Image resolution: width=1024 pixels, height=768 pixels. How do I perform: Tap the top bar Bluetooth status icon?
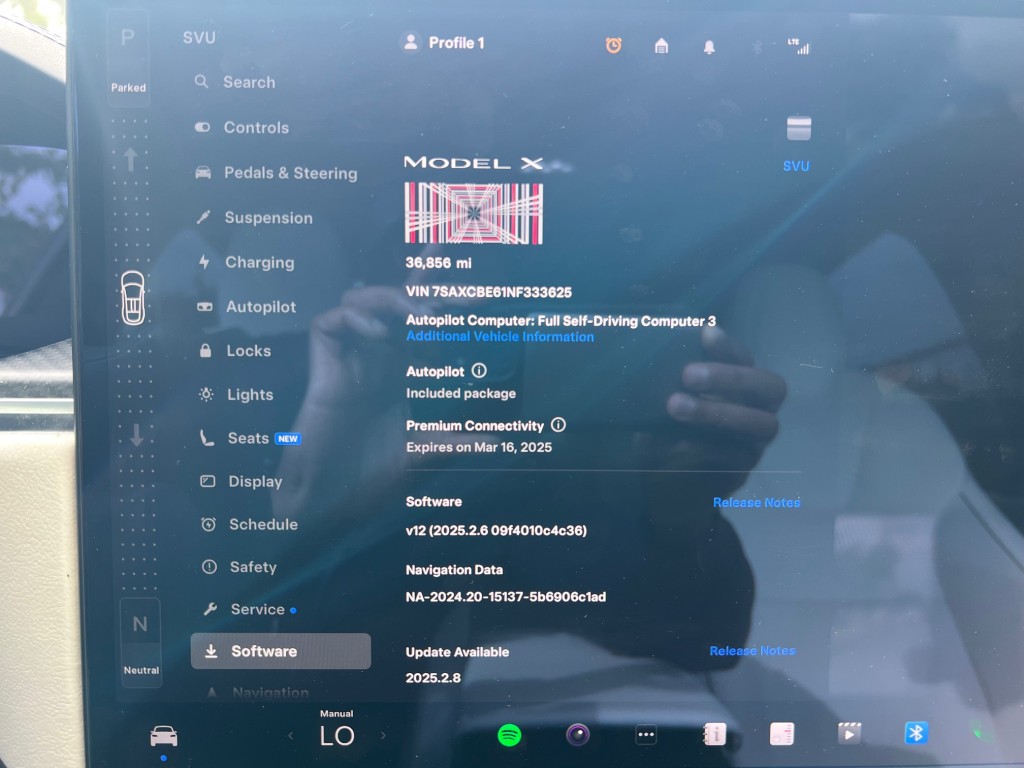757,47
